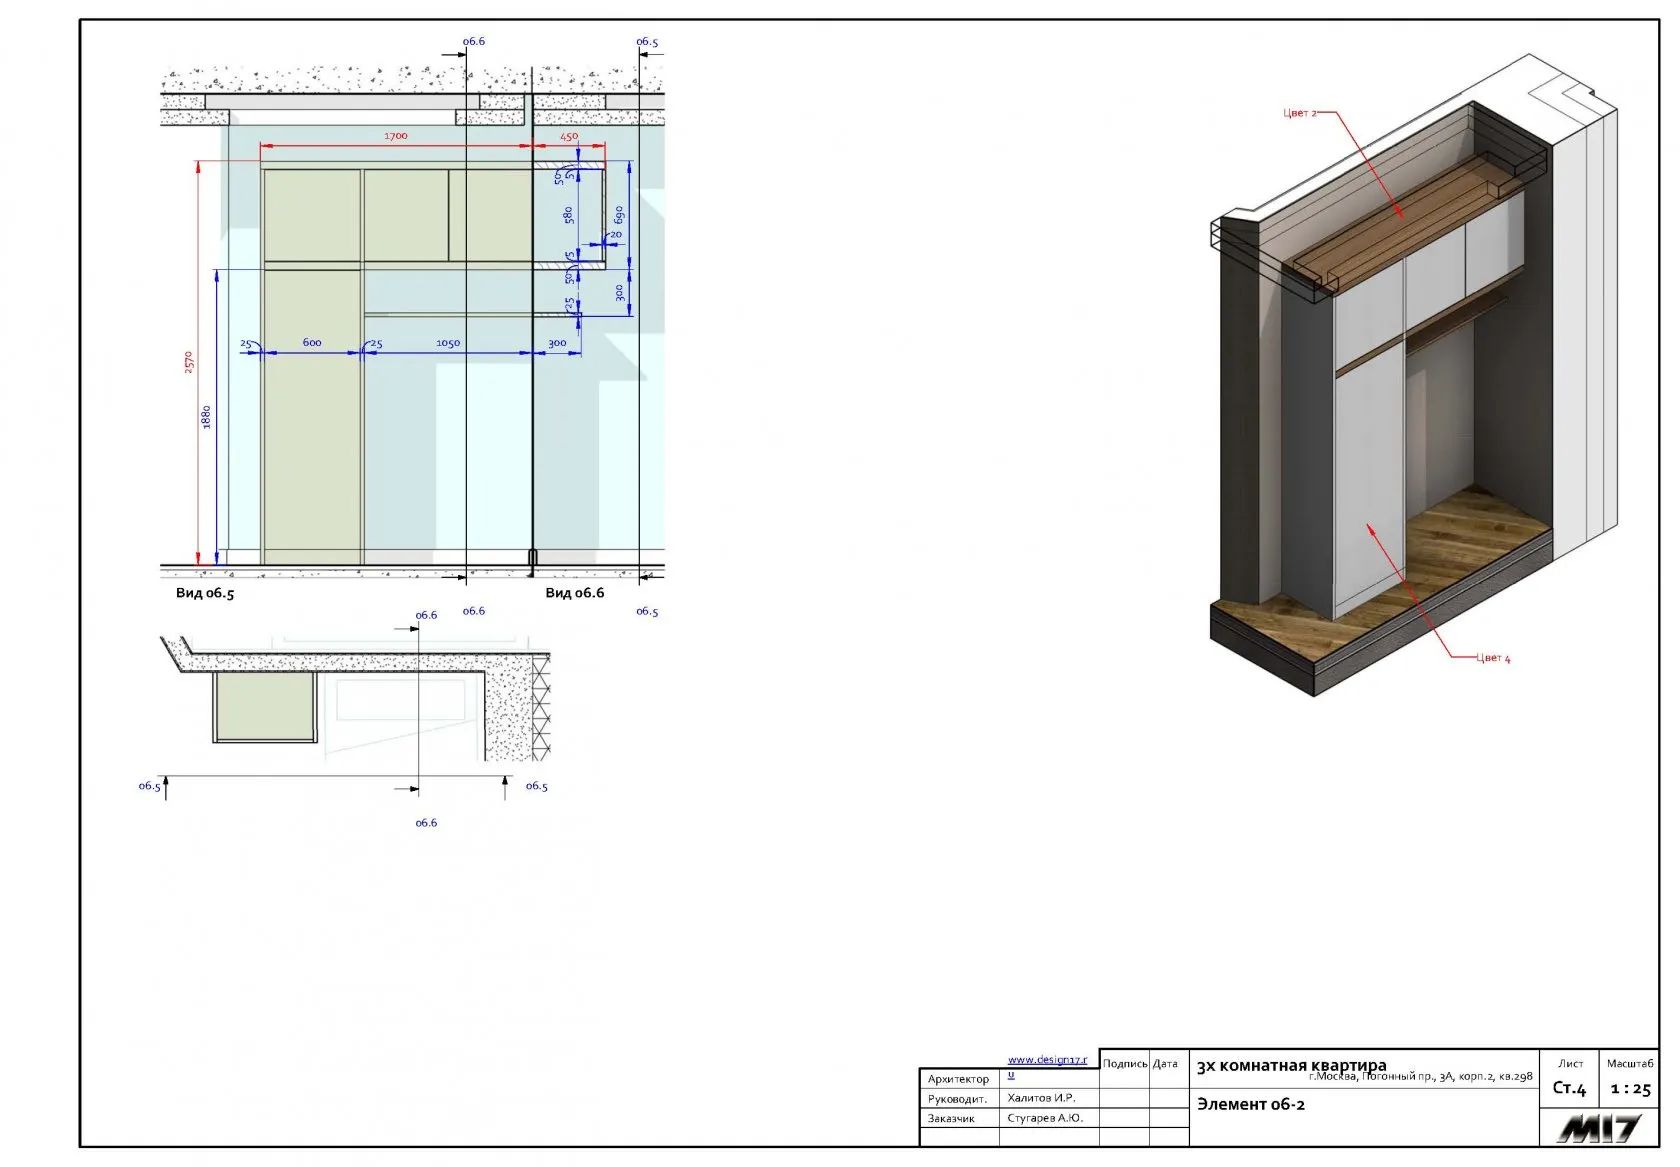This screenshot has height=1167, width=1680.
Task: Click the scale value 1 : 25
Action: pos(1630,1089)
